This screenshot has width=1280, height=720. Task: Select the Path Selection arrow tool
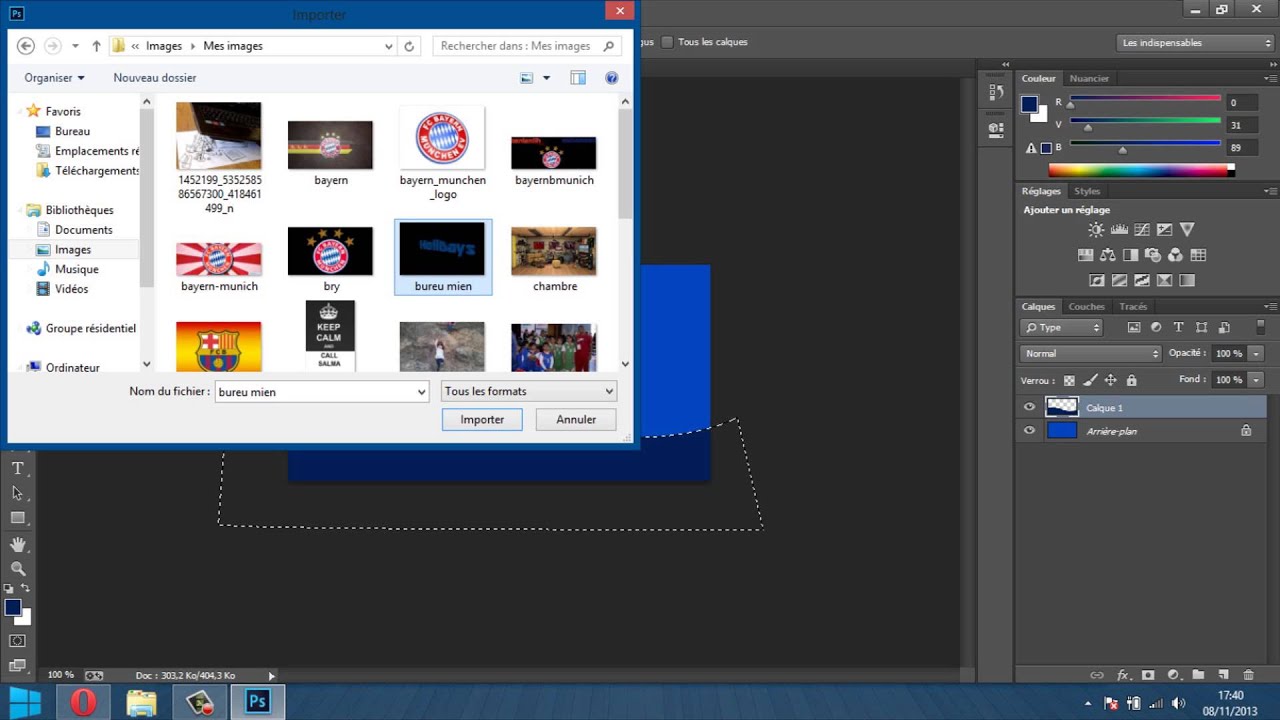point(17,493)
